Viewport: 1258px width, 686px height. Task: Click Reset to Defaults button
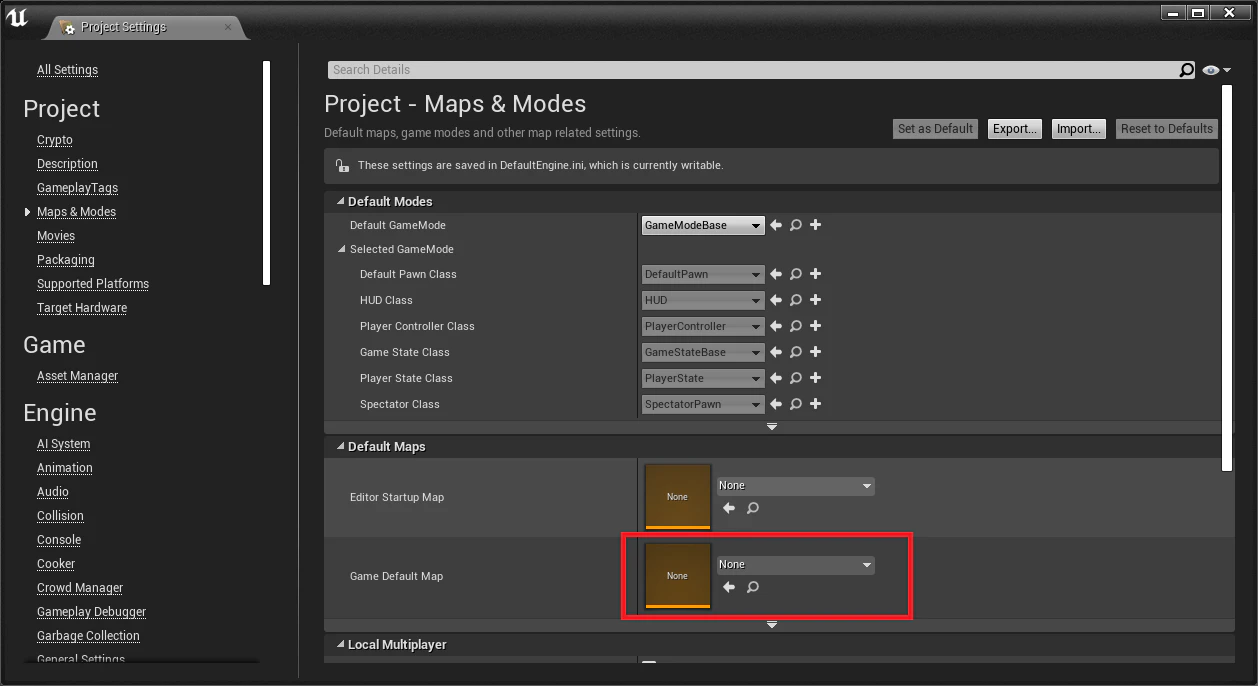pos(1167,129)
